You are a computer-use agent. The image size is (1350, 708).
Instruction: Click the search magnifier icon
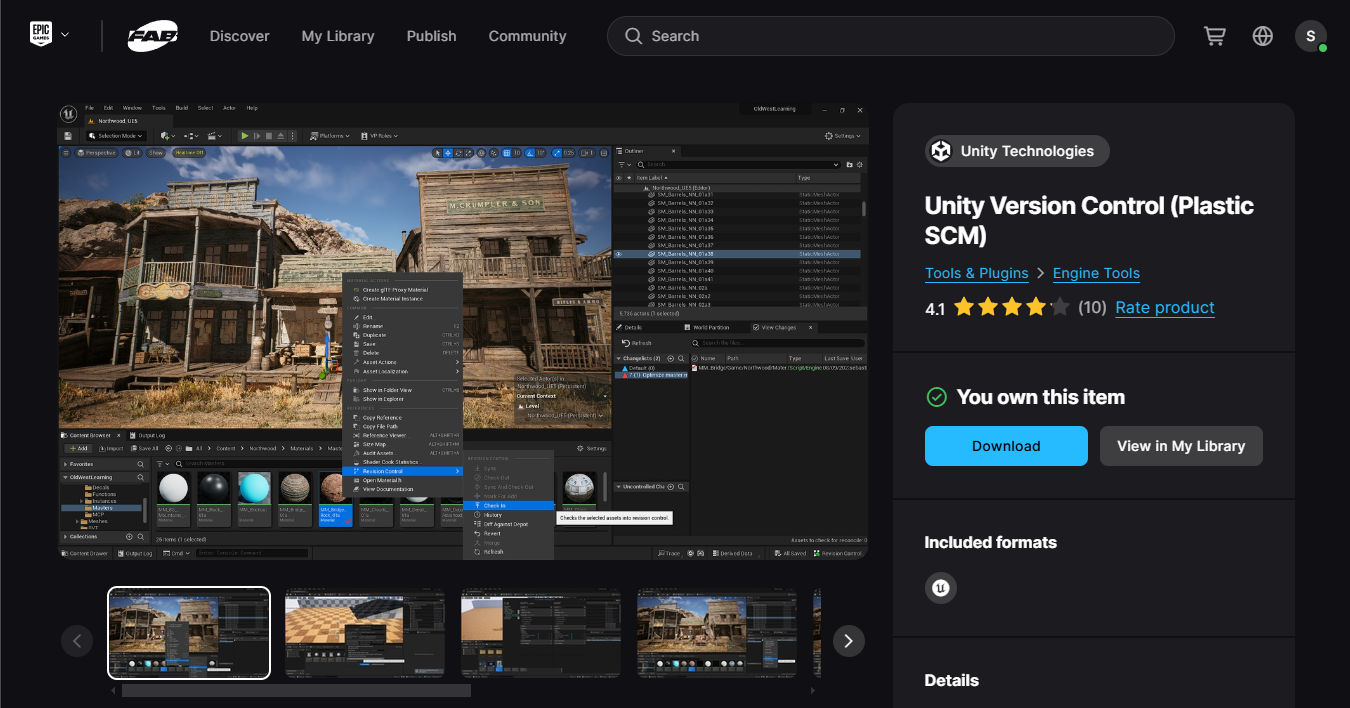coord(633,36)
